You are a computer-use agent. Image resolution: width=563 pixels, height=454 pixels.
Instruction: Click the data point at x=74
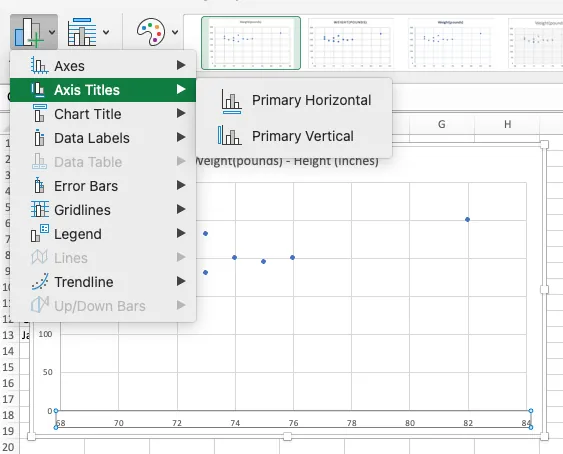pyautogui.click(x=234, y=258)
